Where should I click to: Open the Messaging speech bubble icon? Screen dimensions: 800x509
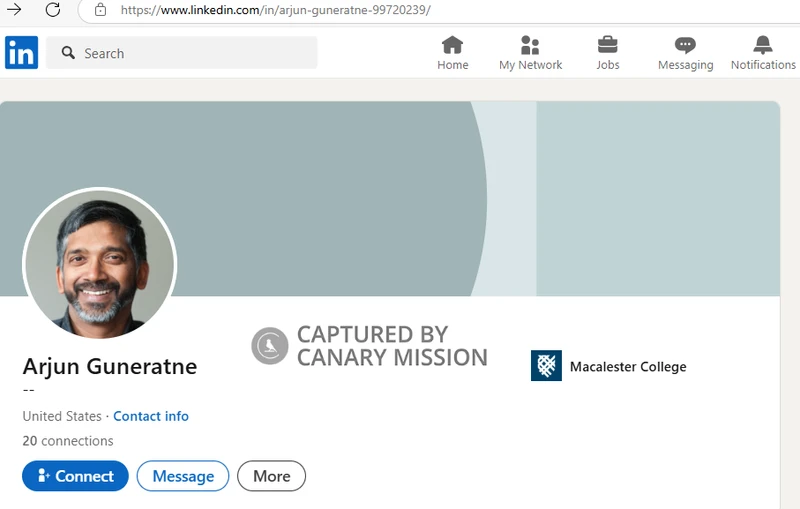685,45
